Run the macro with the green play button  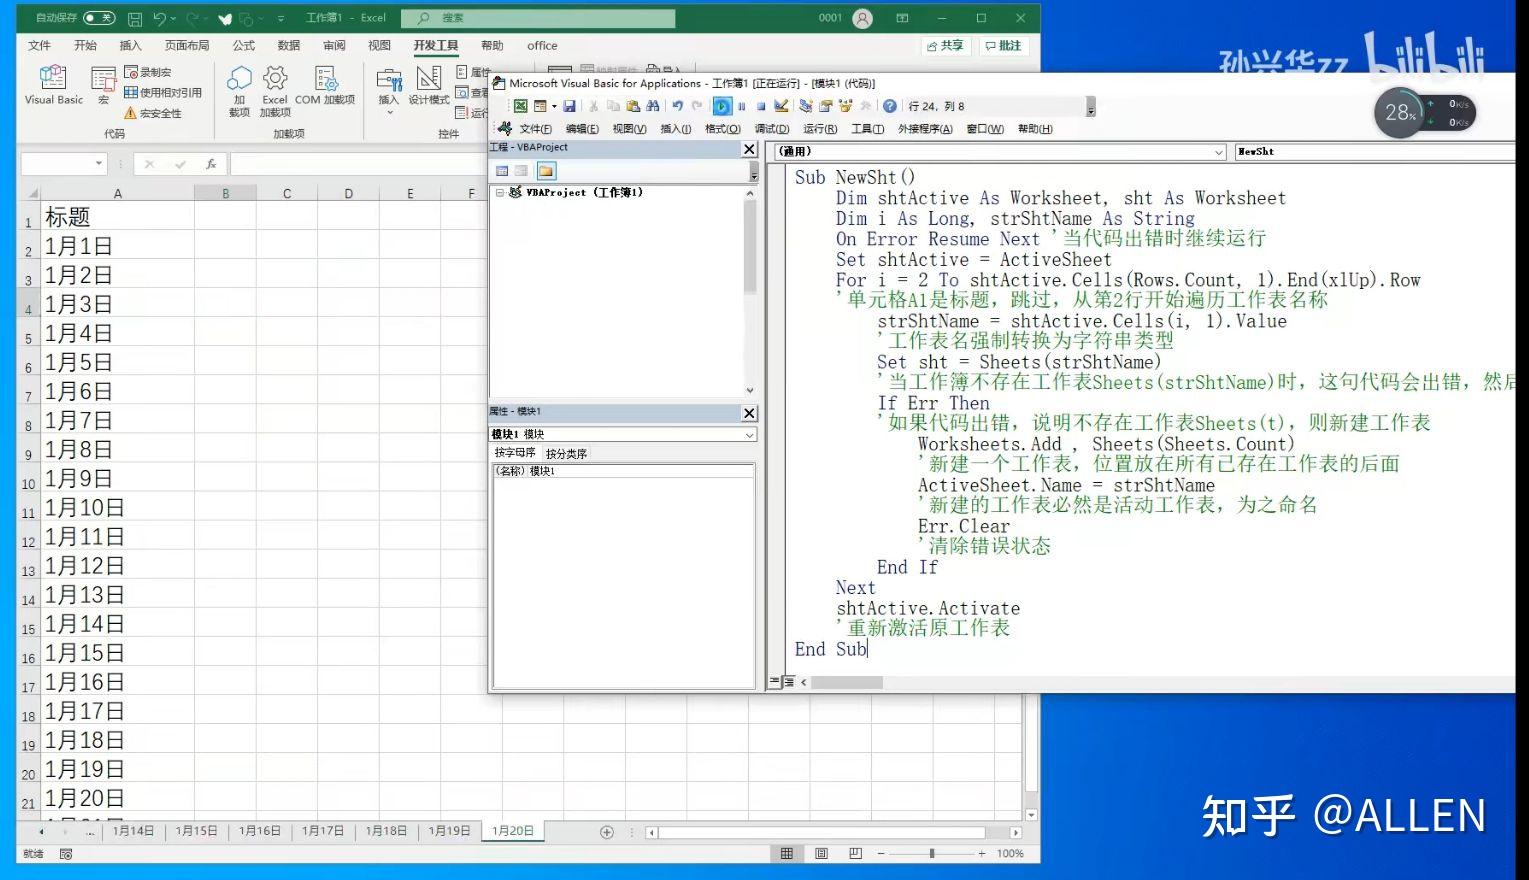[722, 106]
